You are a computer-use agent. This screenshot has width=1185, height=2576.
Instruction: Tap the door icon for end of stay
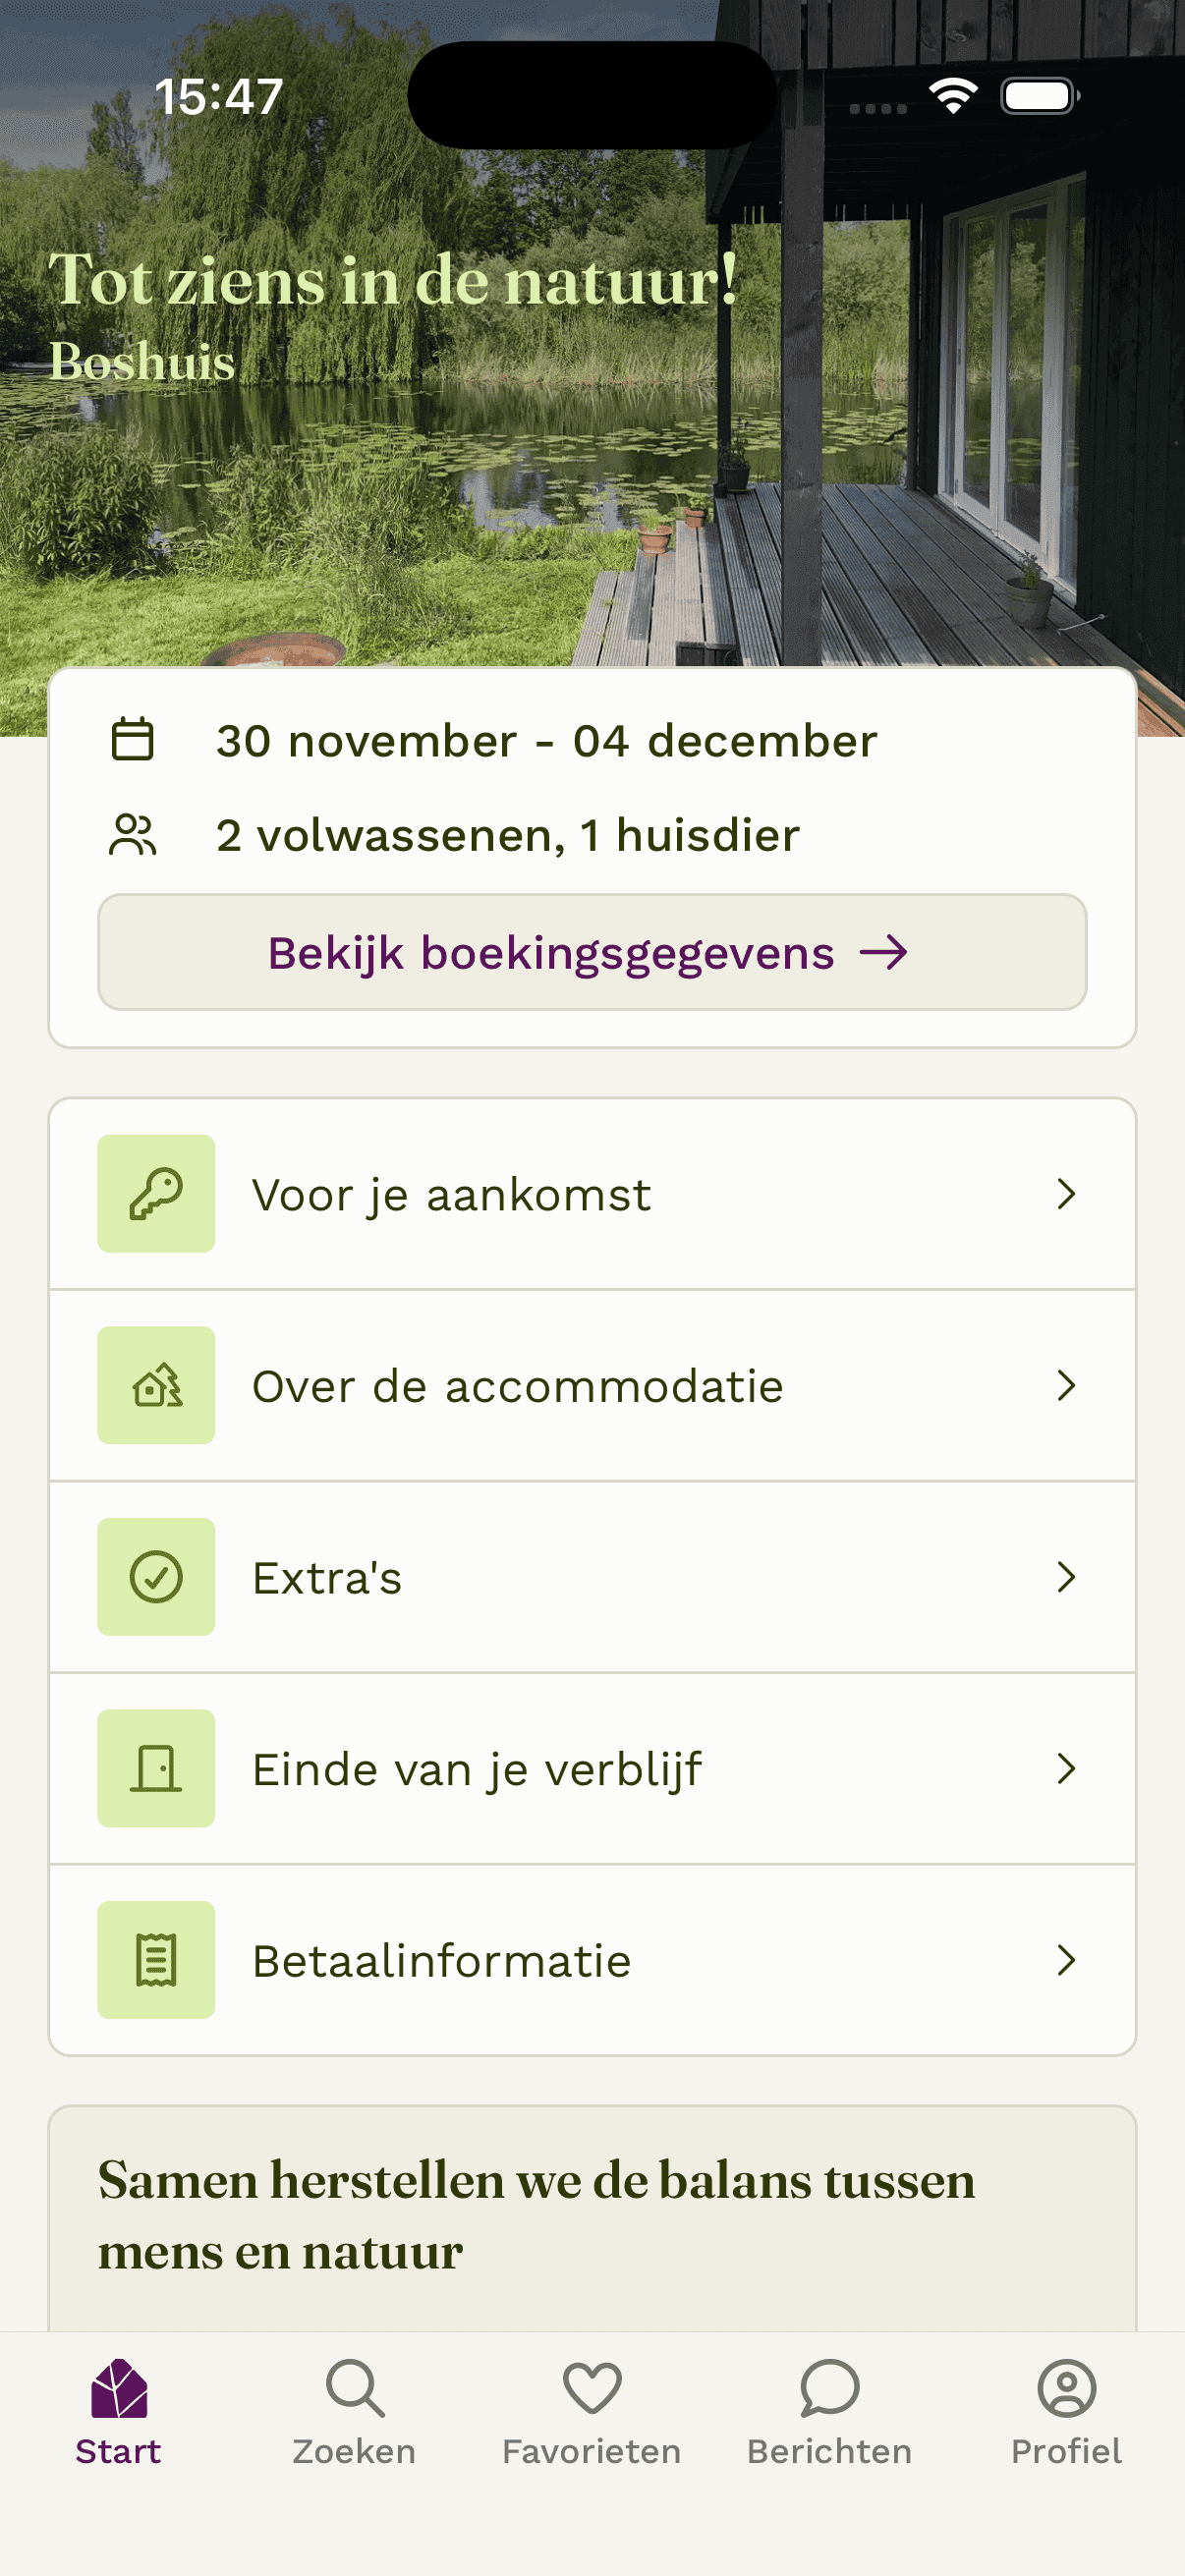coord(156,1768)
